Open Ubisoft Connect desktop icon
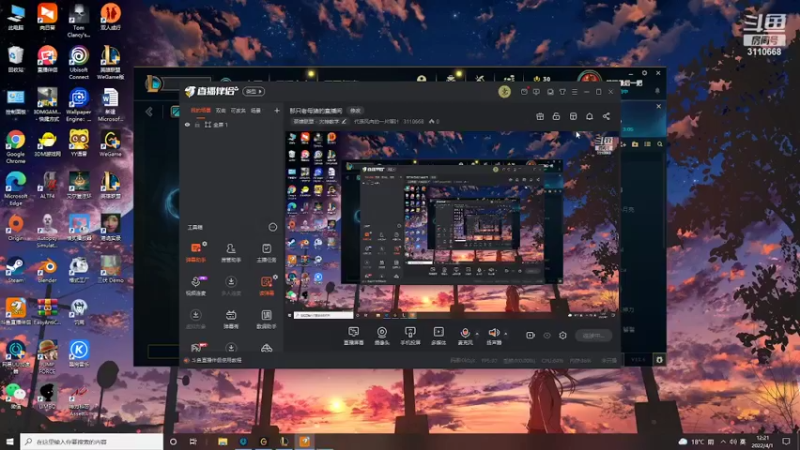Viewport: 800px width, 450px height. click(x=79, y=62)
